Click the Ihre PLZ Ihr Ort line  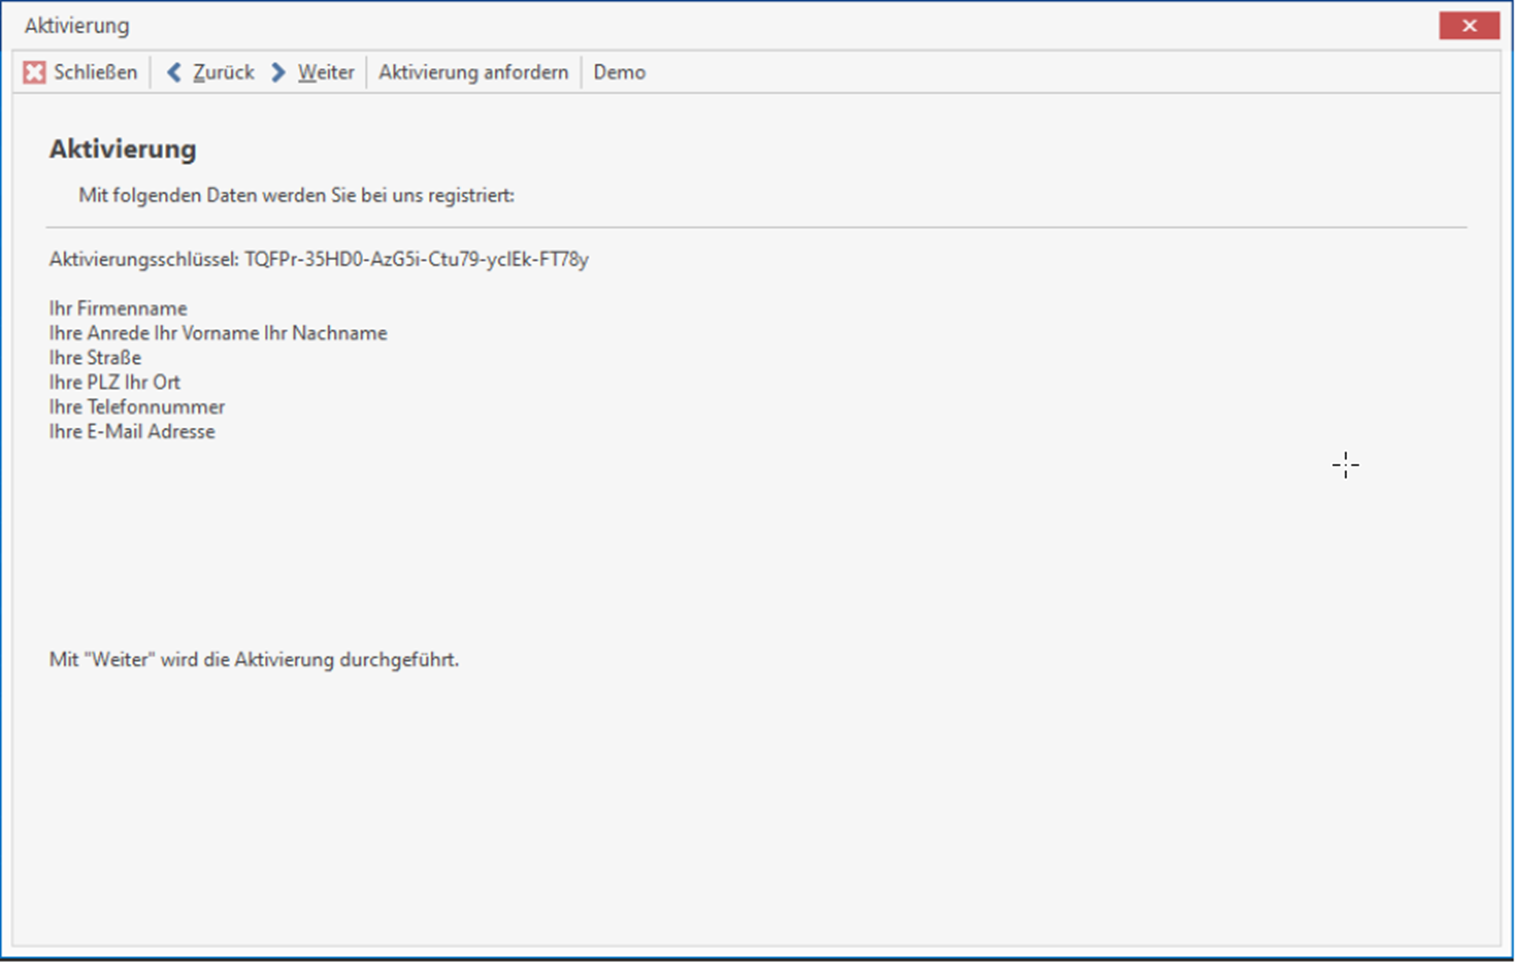pyautogui.click(x=115, y=382)
